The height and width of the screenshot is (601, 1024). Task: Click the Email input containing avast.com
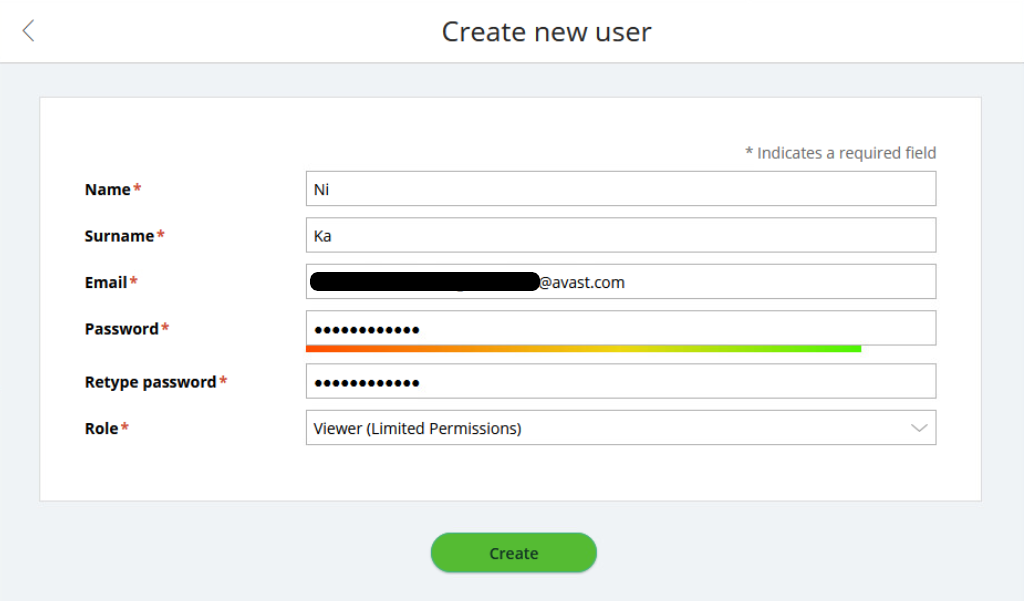point(620,281)
